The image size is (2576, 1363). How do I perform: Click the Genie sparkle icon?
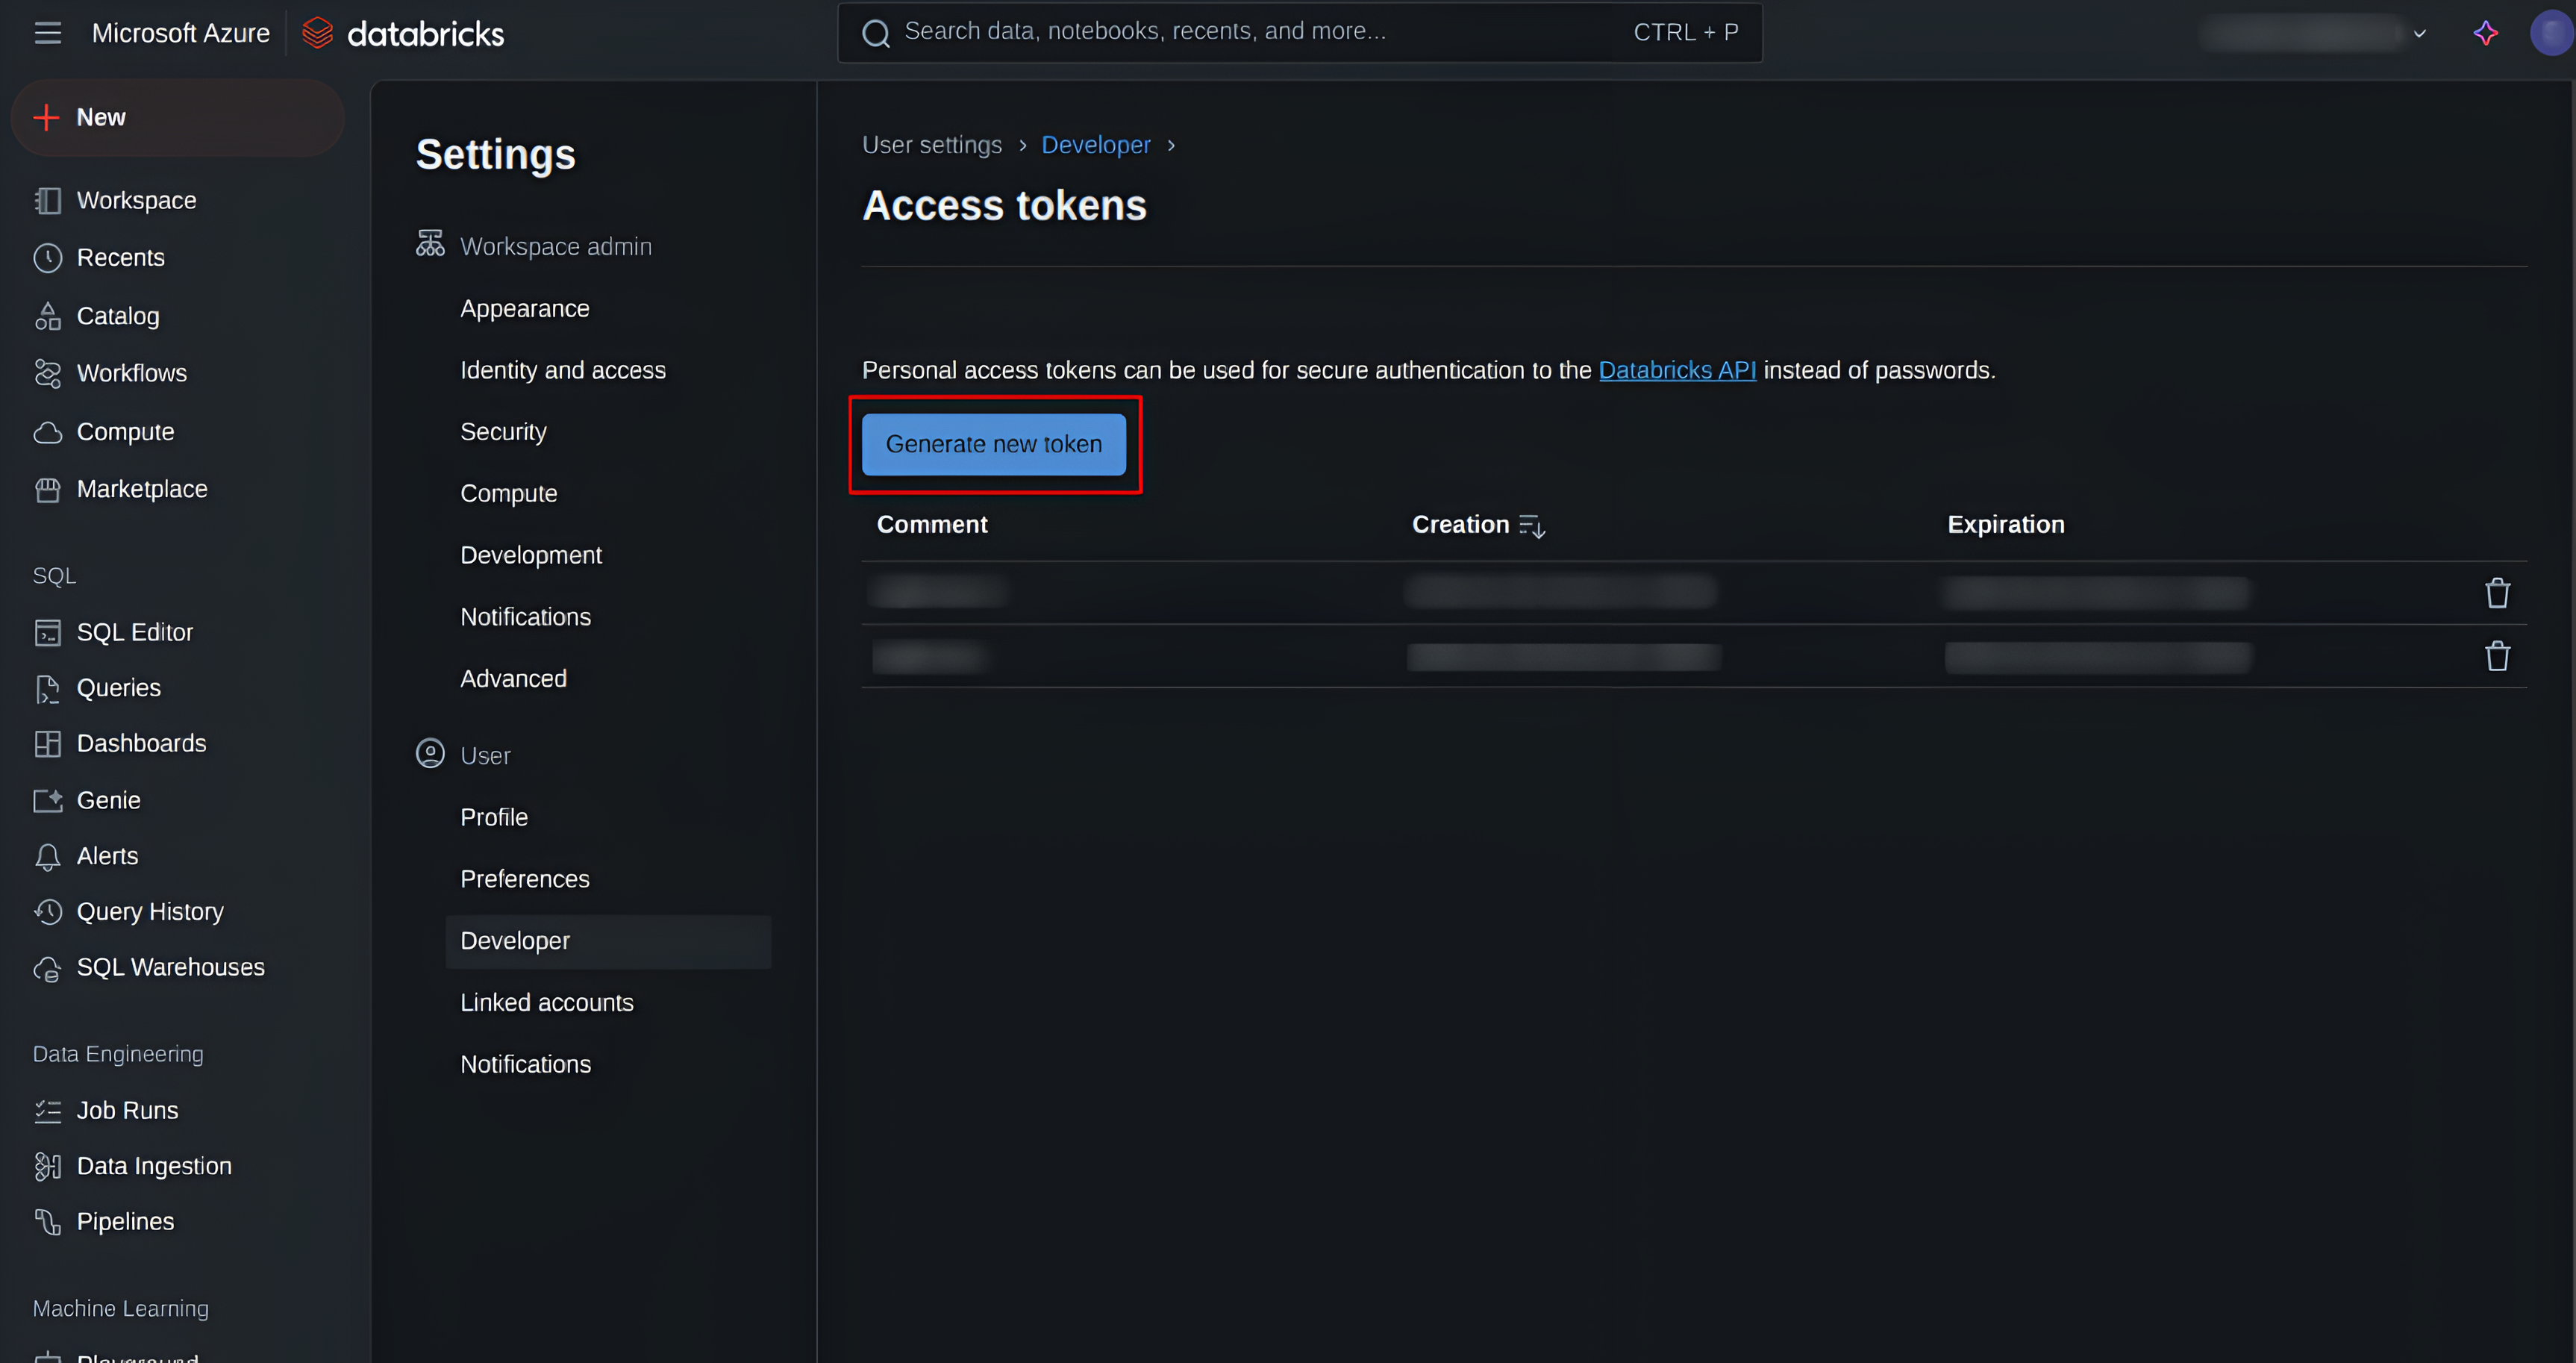47,800
